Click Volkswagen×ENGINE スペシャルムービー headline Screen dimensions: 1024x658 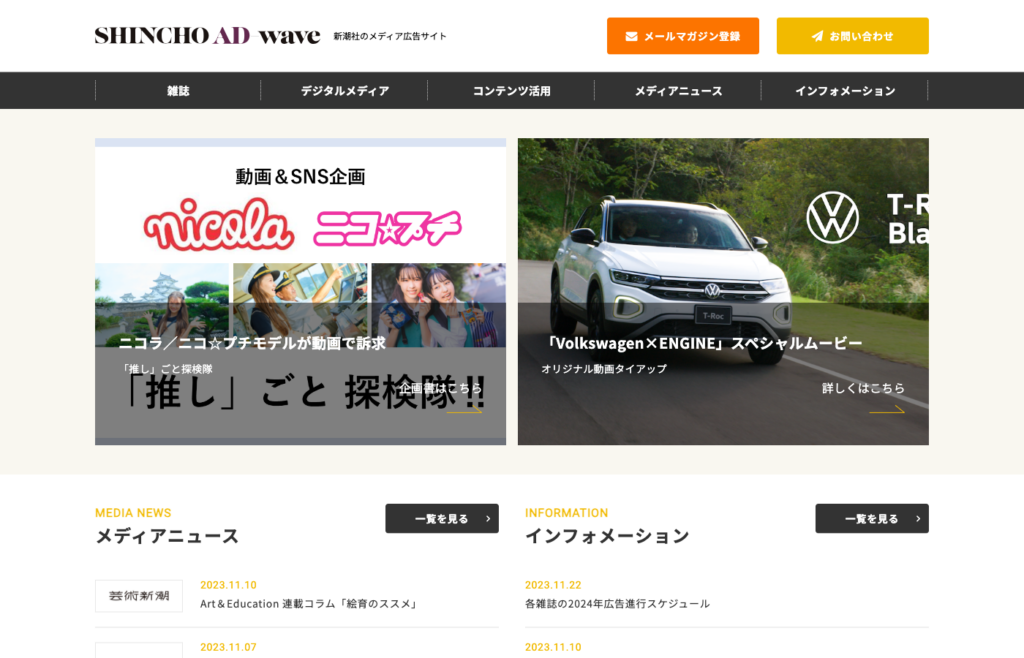tap(703, 343)
